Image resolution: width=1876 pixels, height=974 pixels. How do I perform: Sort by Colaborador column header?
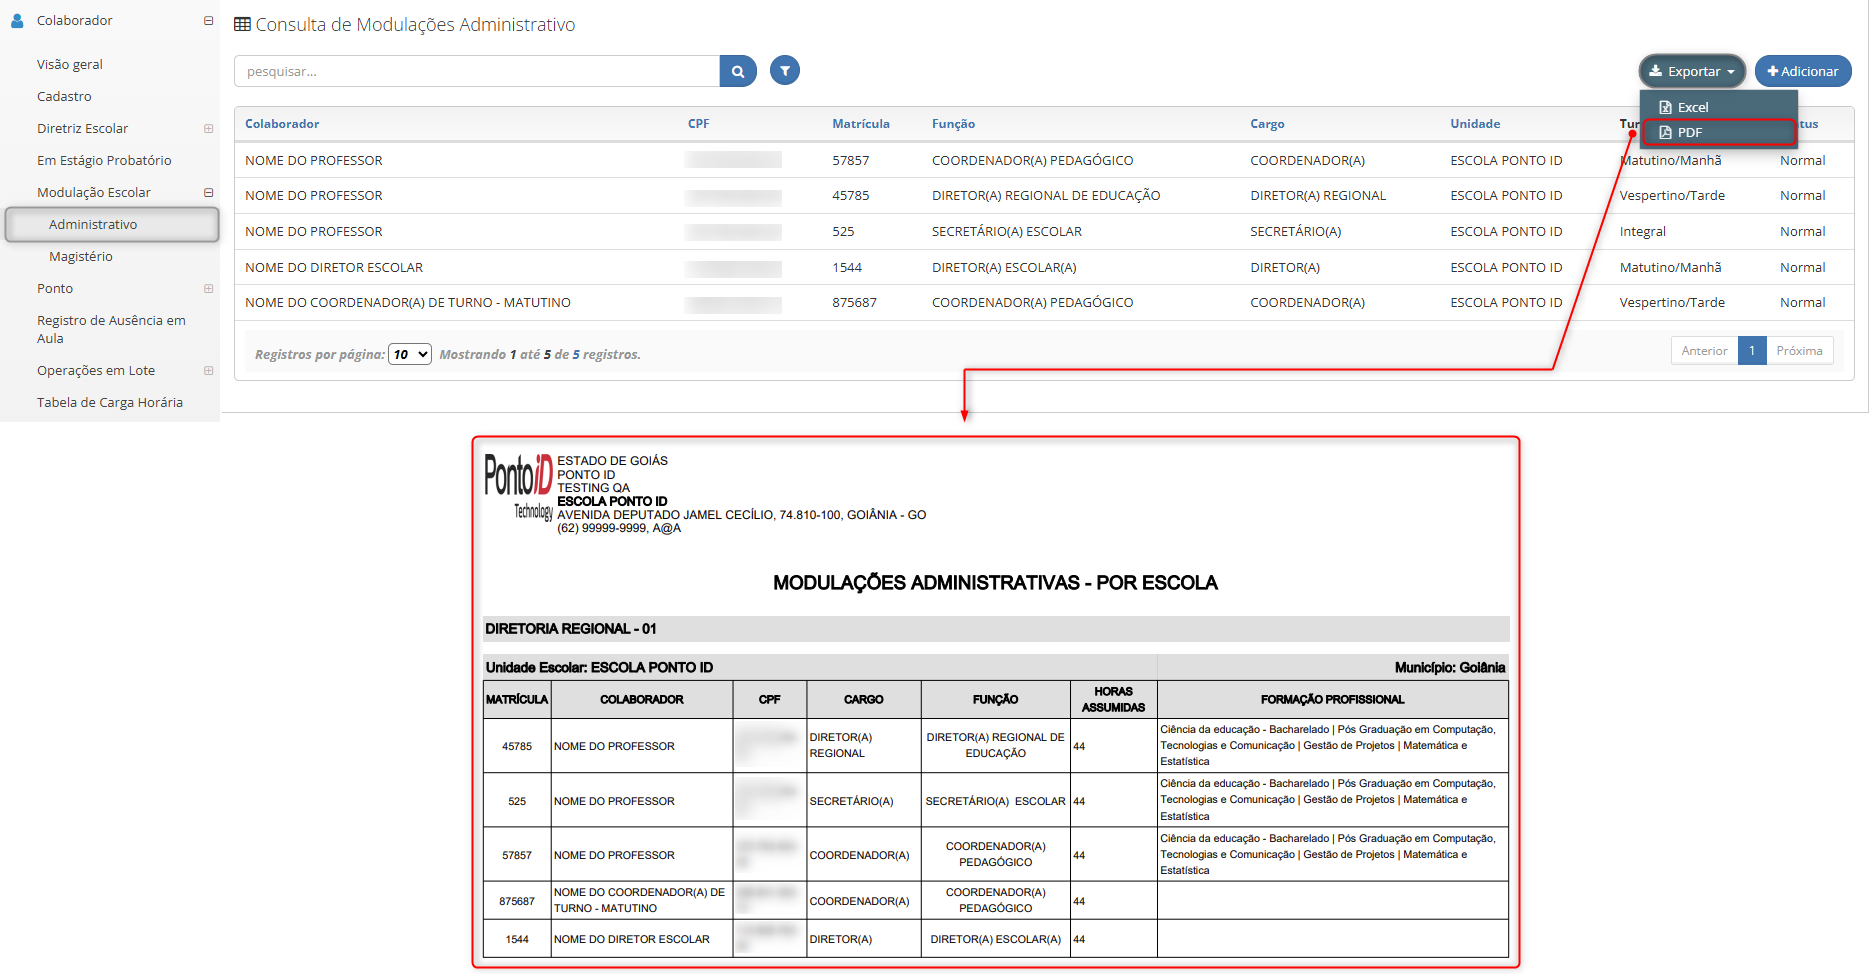coord(282,124)
